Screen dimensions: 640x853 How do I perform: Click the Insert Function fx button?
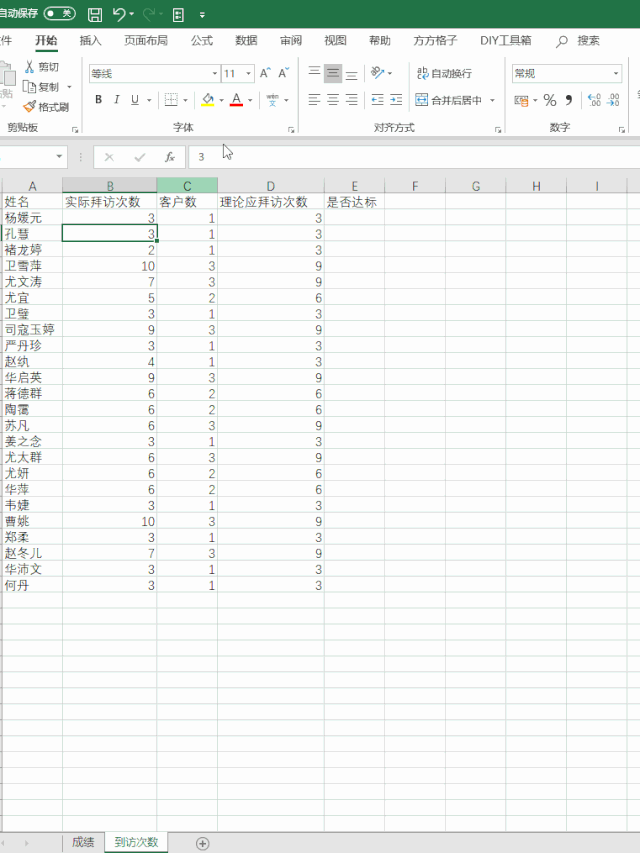170,157
